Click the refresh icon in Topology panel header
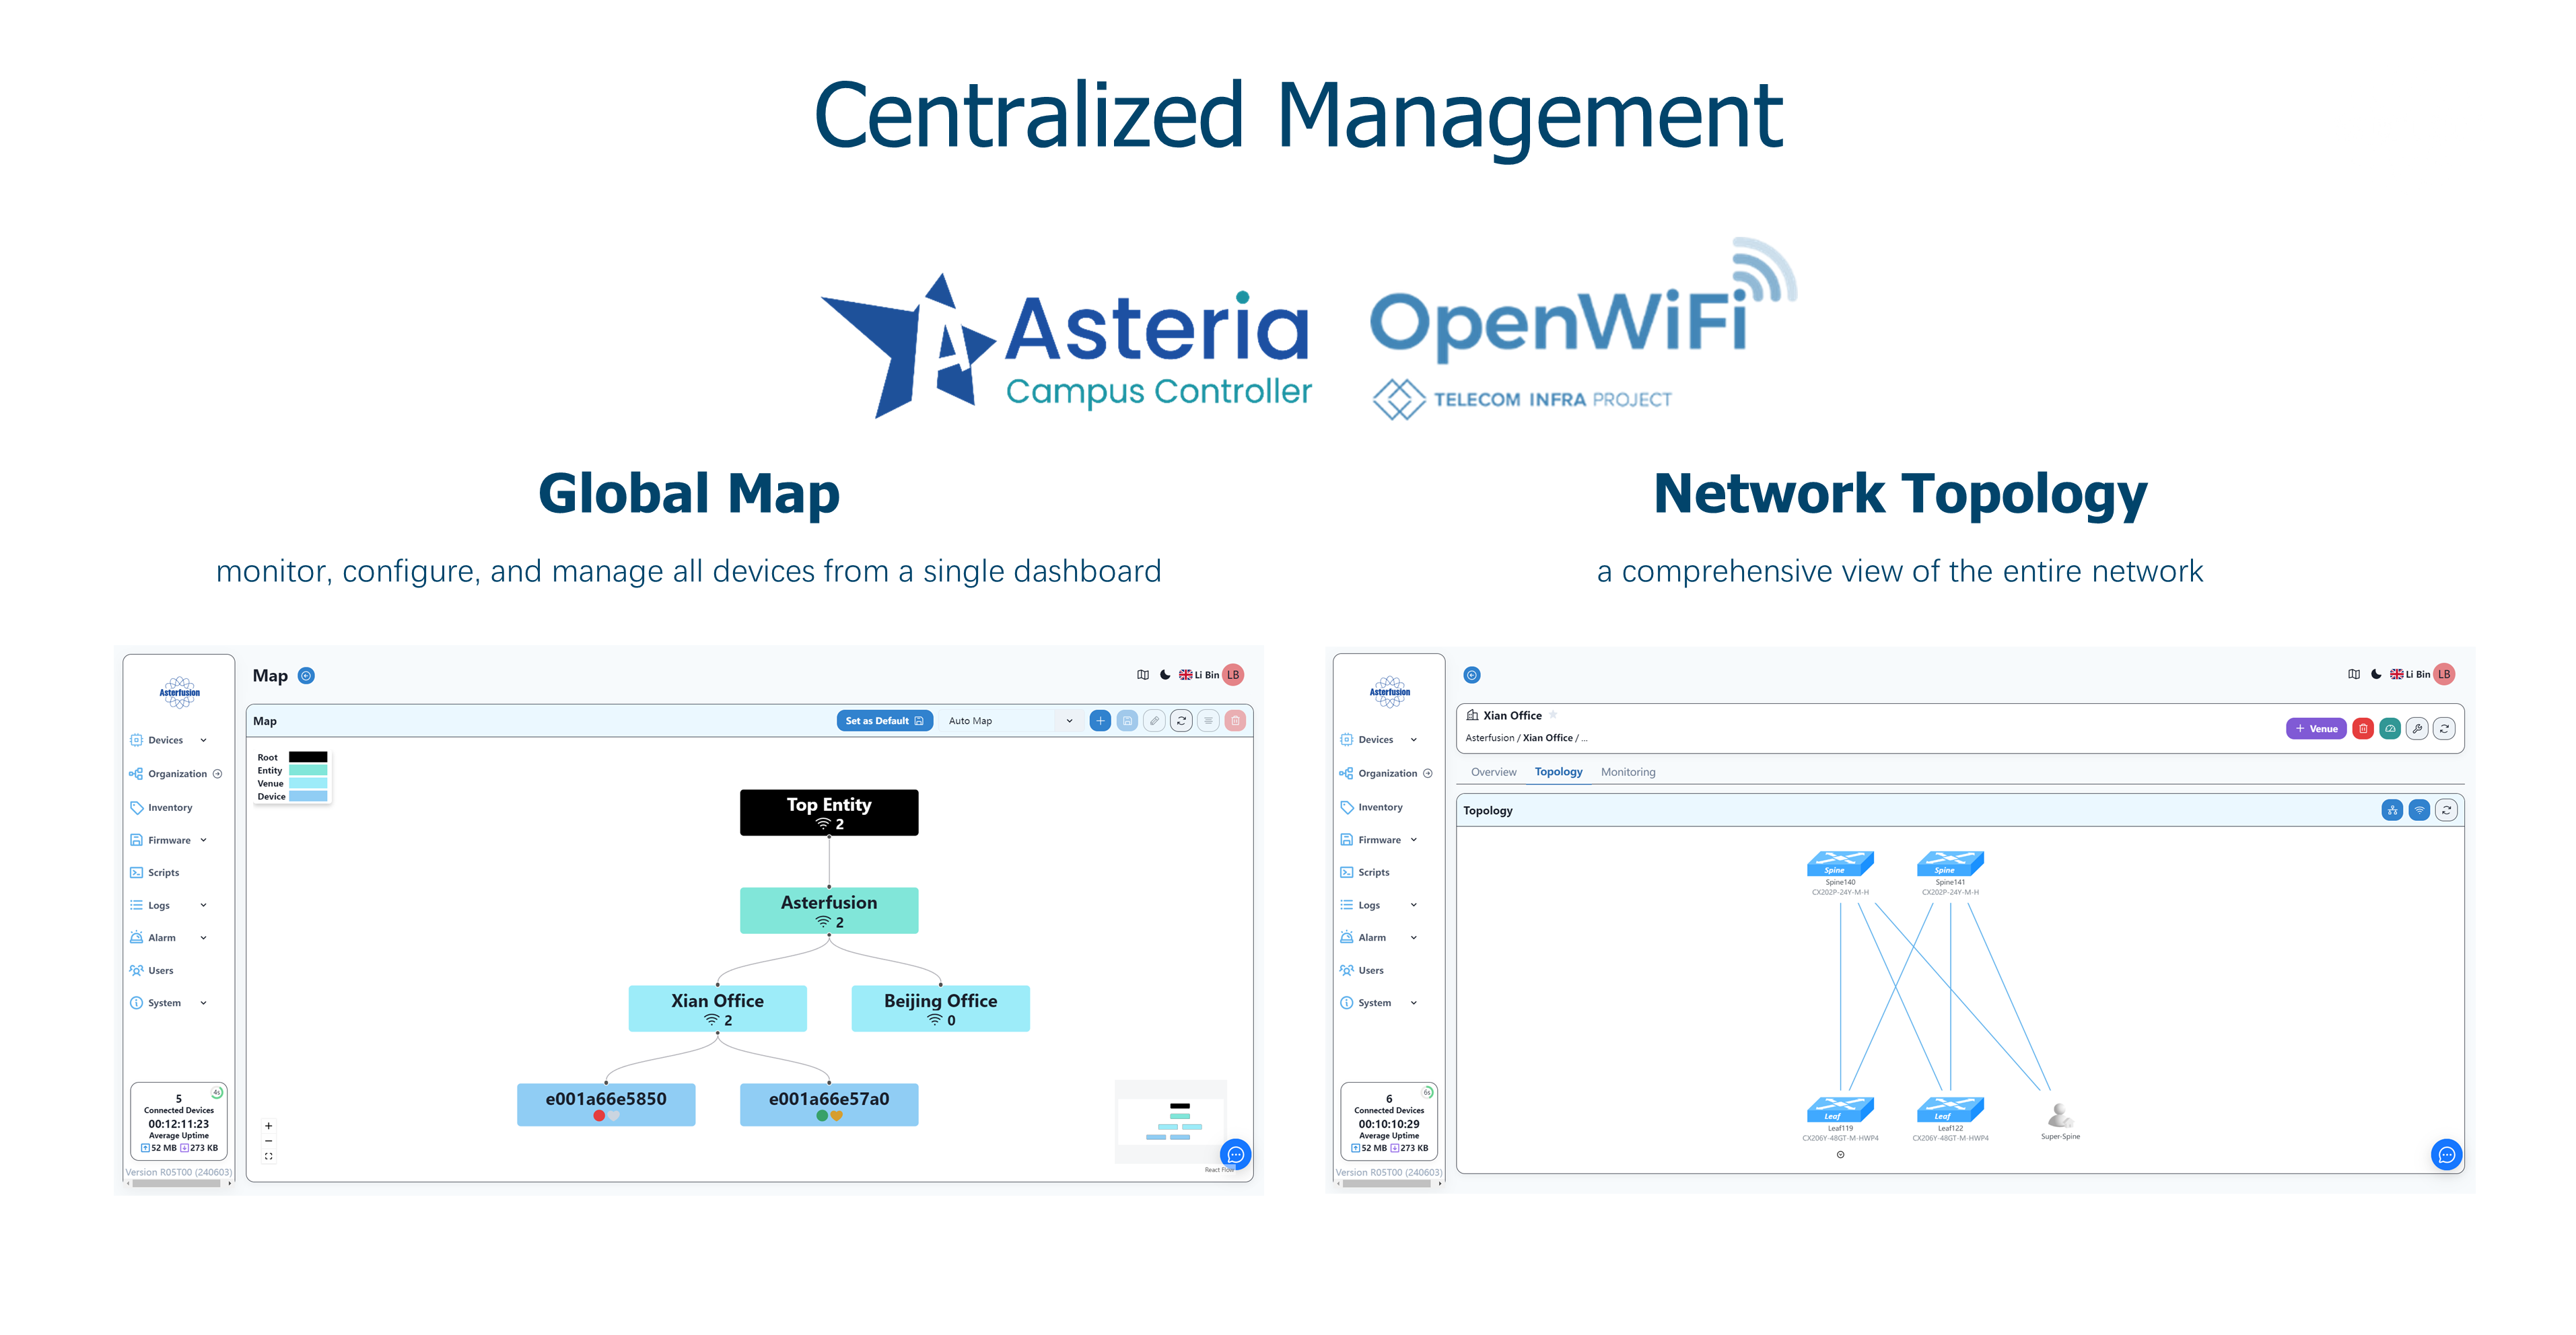The height and width of the screenshot is (1335, 2576). tap(2446, 810)
